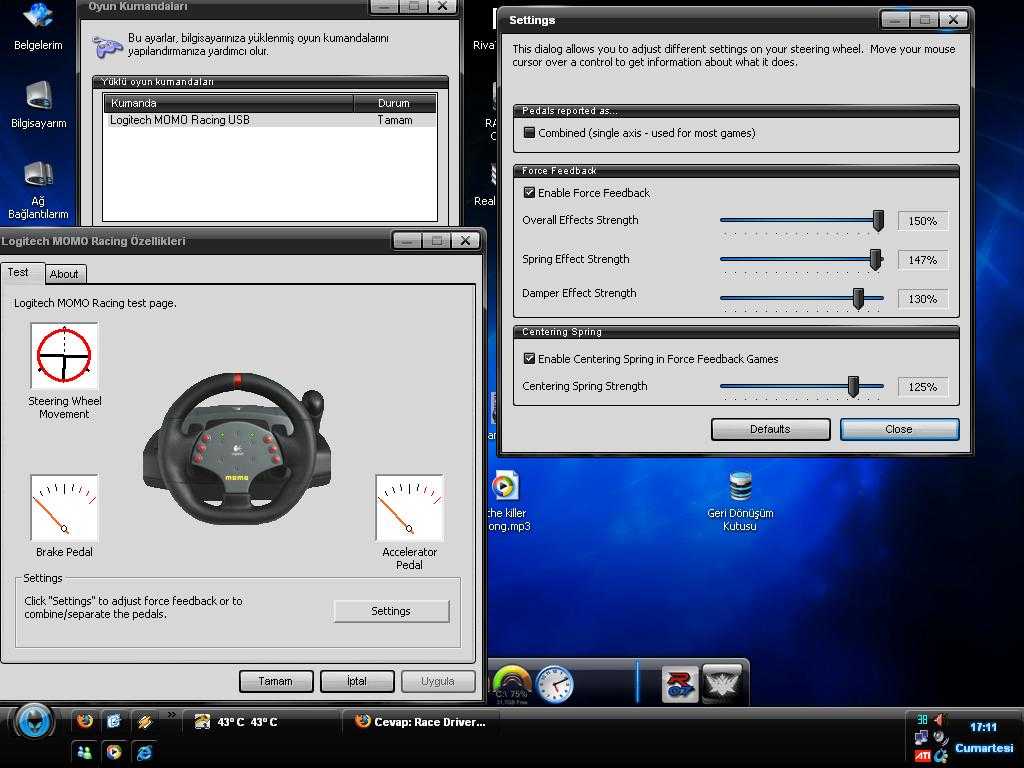The image size is (1024, 768).
Task: Switch to the Cevap: Race Driver Firefox window
Action: click(421, 722)
